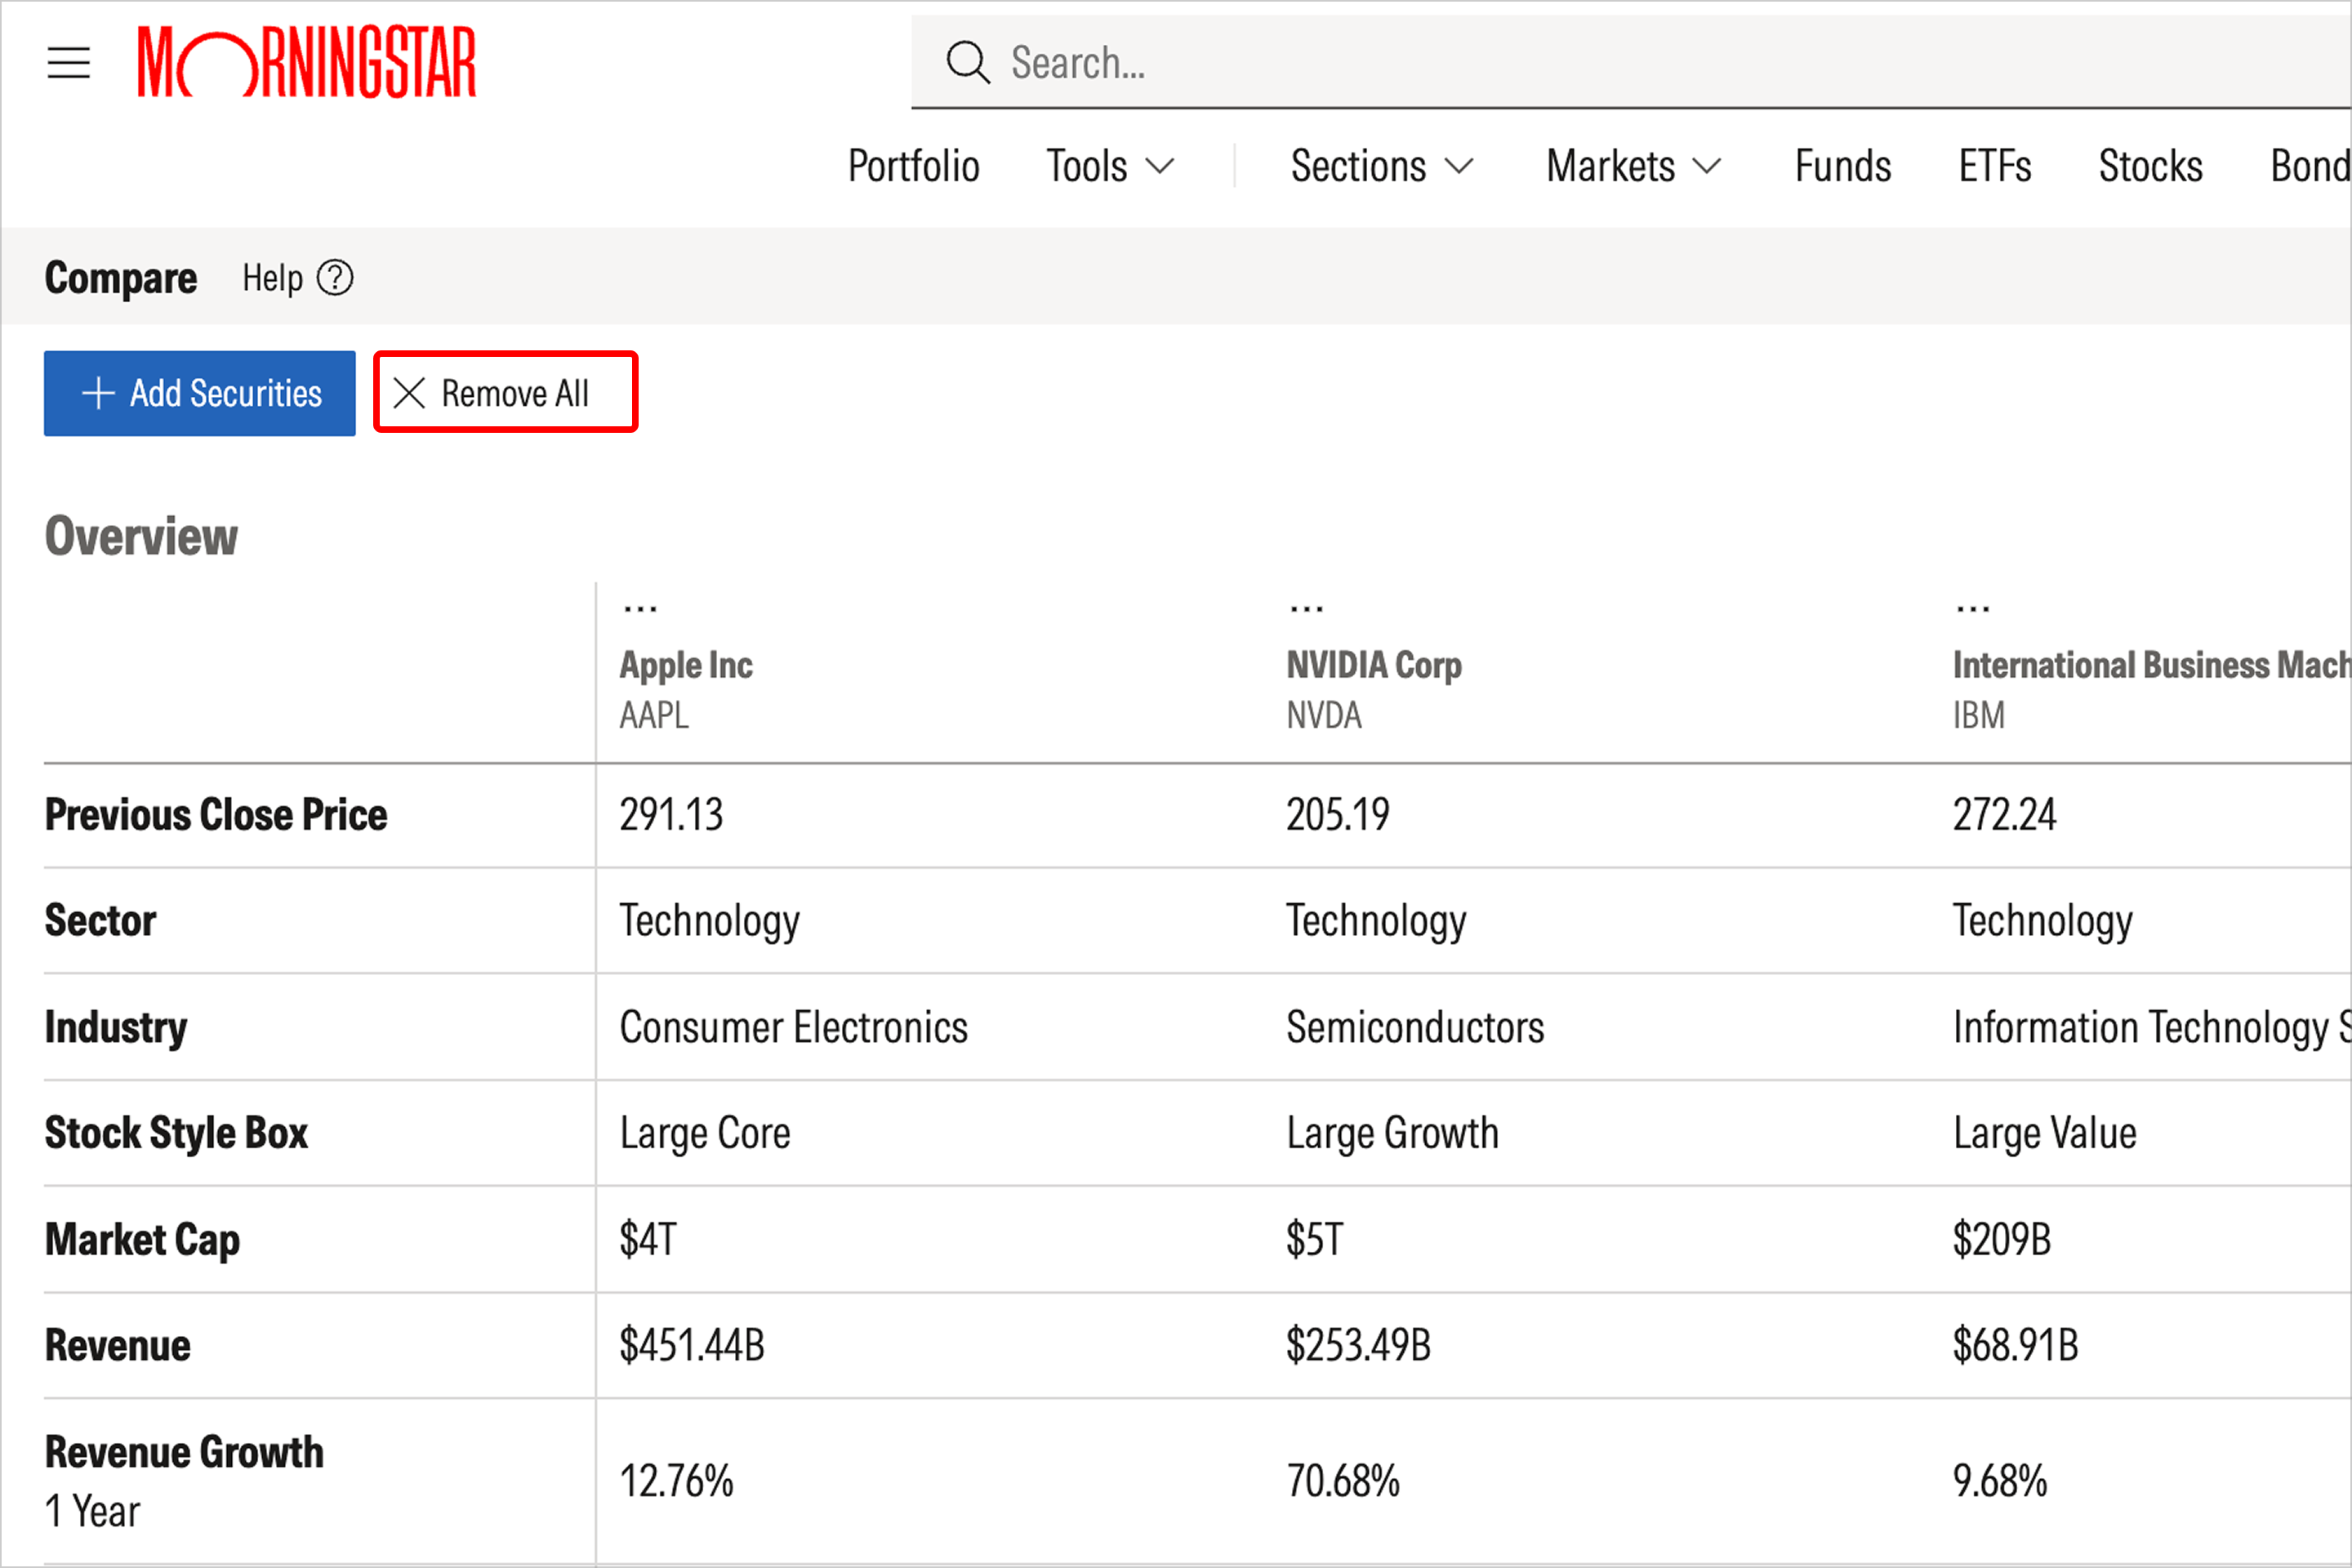The width and height of the screenshot is (2352, 1568).
Task: Click the search magnifier icon
Action: 967,62
